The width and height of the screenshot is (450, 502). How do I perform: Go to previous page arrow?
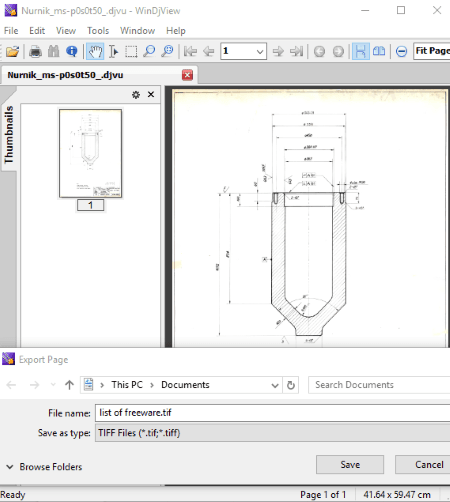(x=209, y=51)
